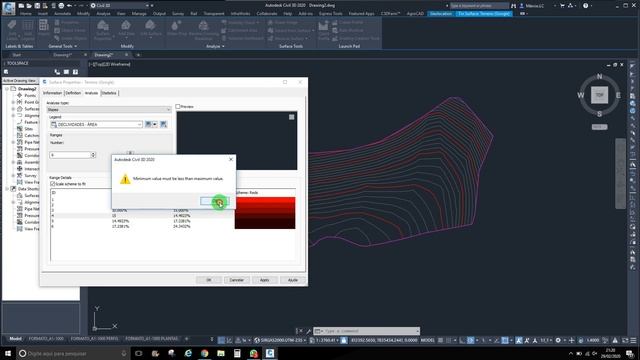This screenshot has height=360, width=640.
Task: Switch to the Definition tab
Action: point(73,93)
